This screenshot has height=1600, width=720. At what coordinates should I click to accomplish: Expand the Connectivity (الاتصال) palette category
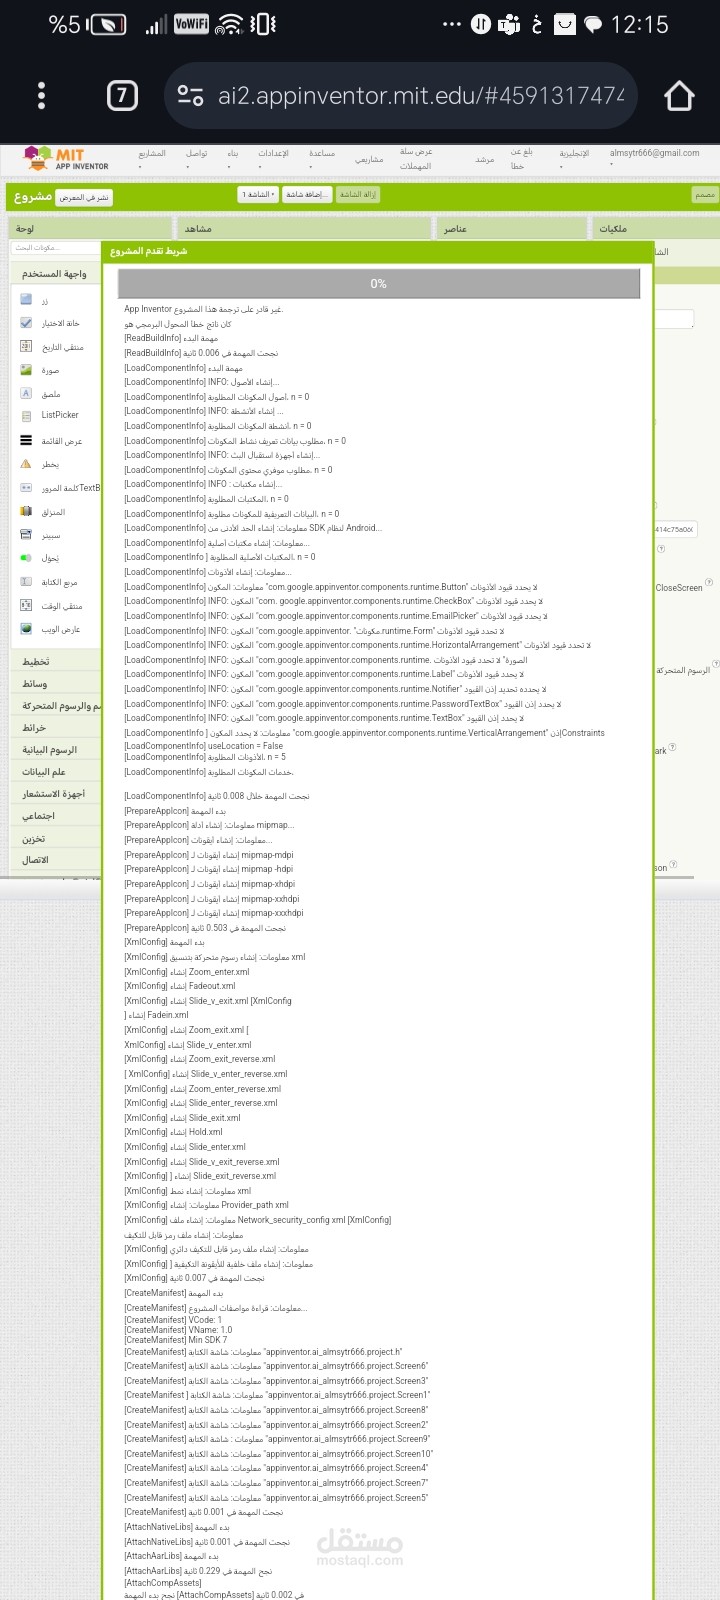click(x=55, y=860)
